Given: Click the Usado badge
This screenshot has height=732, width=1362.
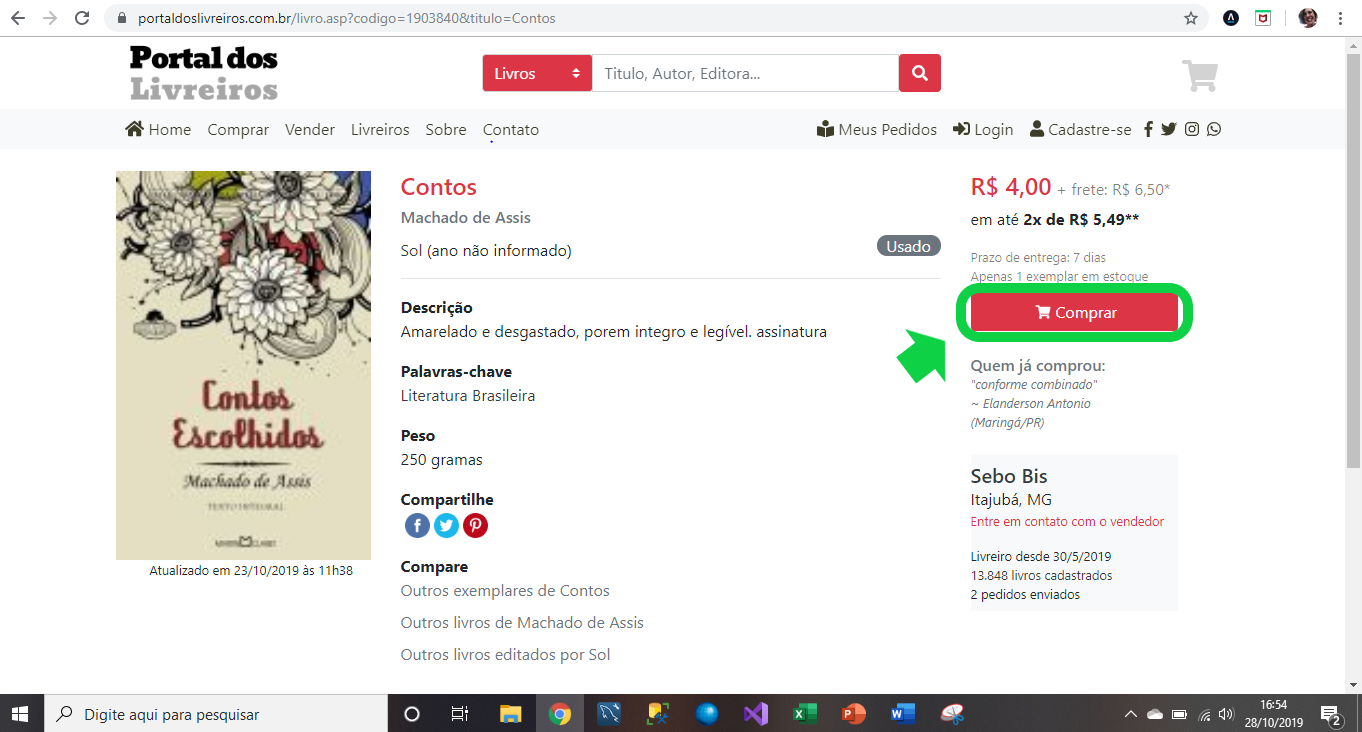Looking at the screenshot, I should pyautogui.click(x=909, y=246).
